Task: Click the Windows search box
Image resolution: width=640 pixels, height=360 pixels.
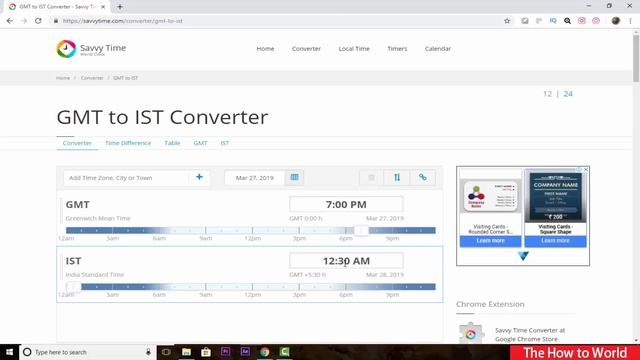Action: point(88,352)
